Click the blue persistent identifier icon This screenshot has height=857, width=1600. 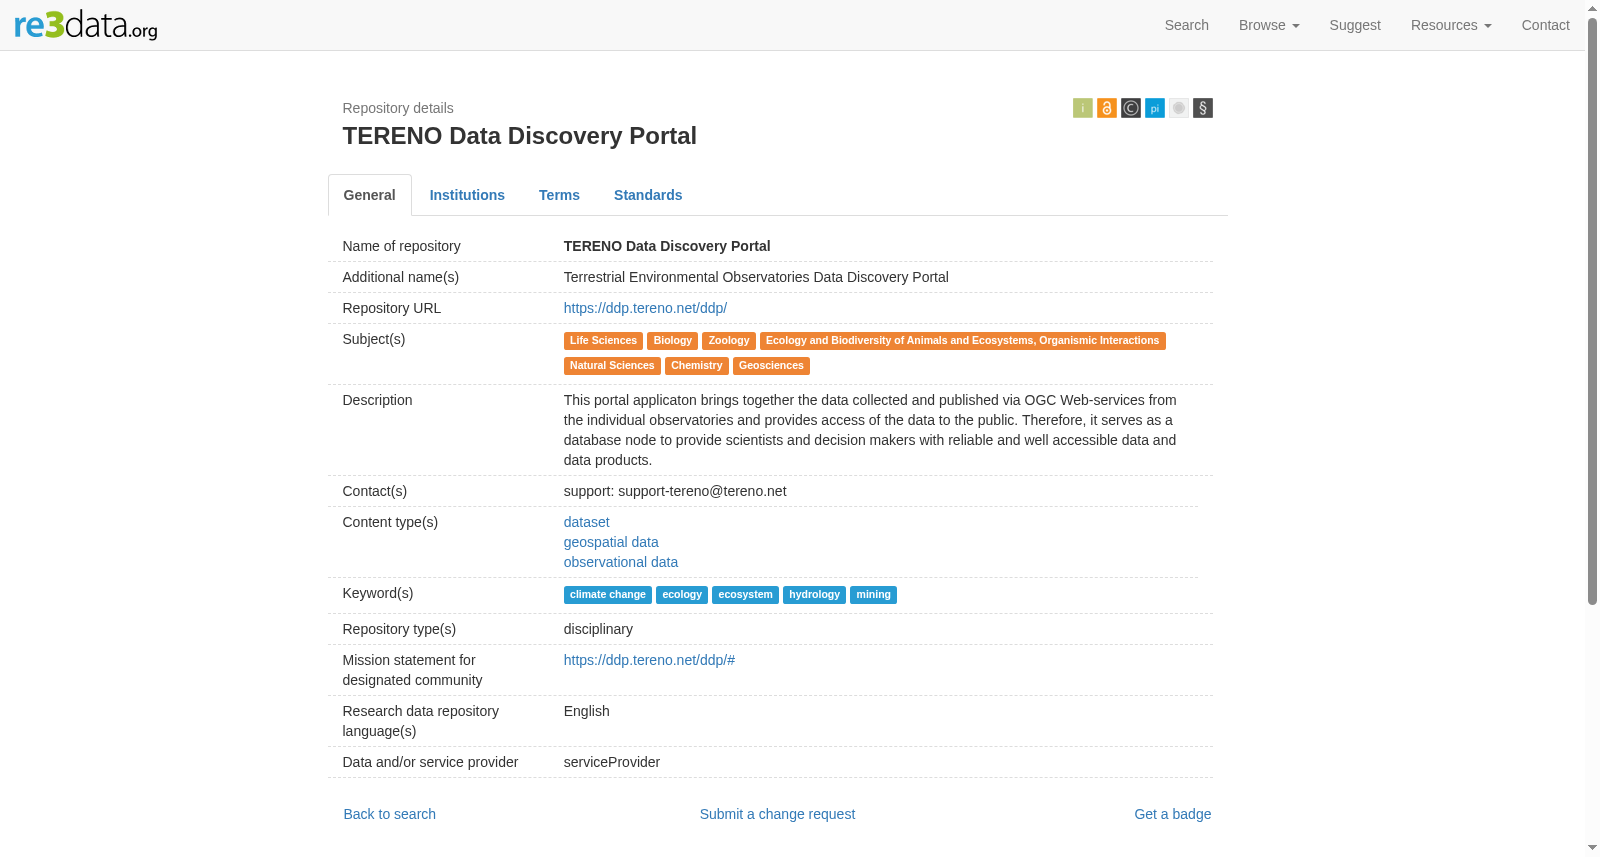[1154, 108]
